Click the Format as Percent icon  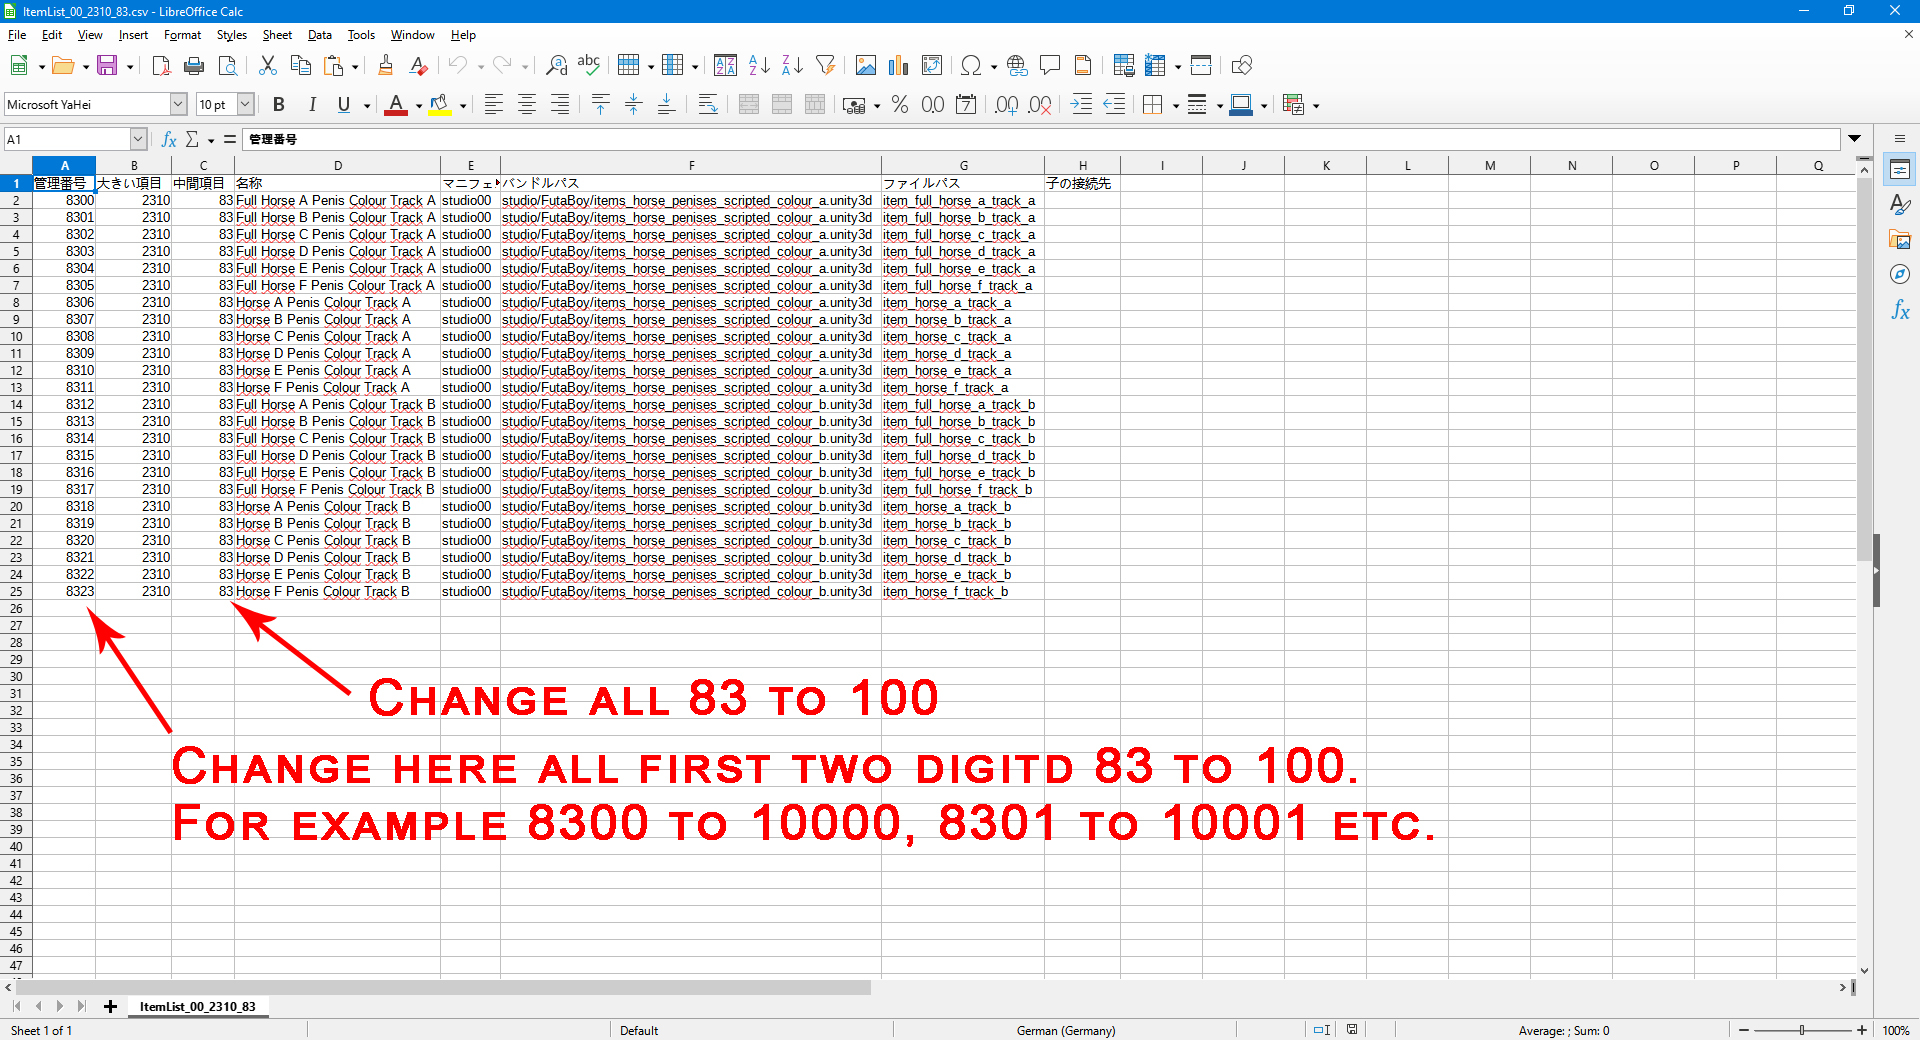[x=899, y=105]
